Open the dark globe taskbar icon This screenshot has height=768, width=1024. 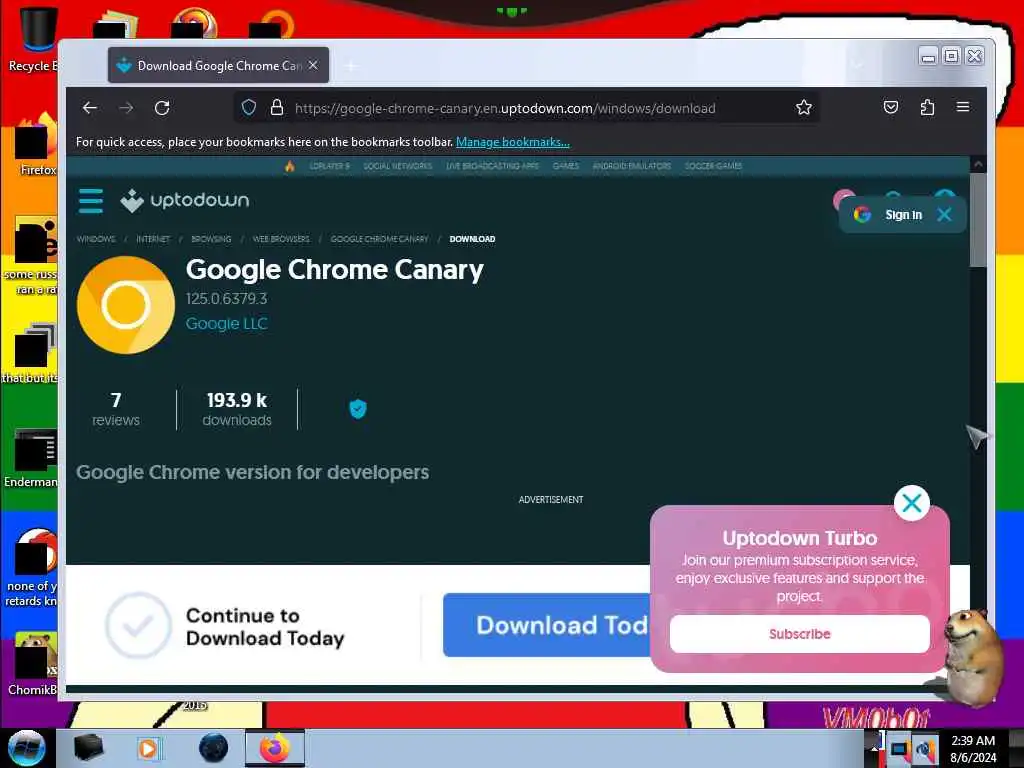tap(214, 748)
